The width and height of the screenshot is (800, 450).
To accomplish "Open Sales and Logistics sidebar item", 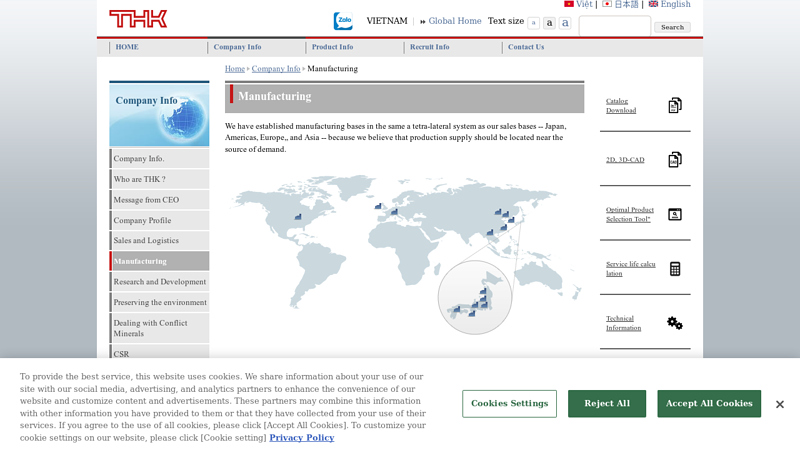I will [159, 240].
